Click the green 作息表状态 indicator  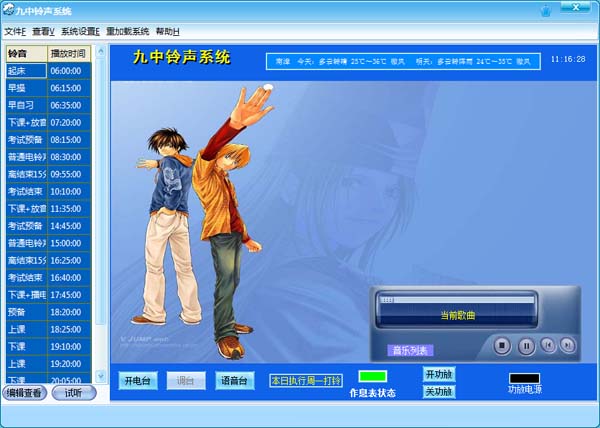pyautogui.click(x=373, y=376)
